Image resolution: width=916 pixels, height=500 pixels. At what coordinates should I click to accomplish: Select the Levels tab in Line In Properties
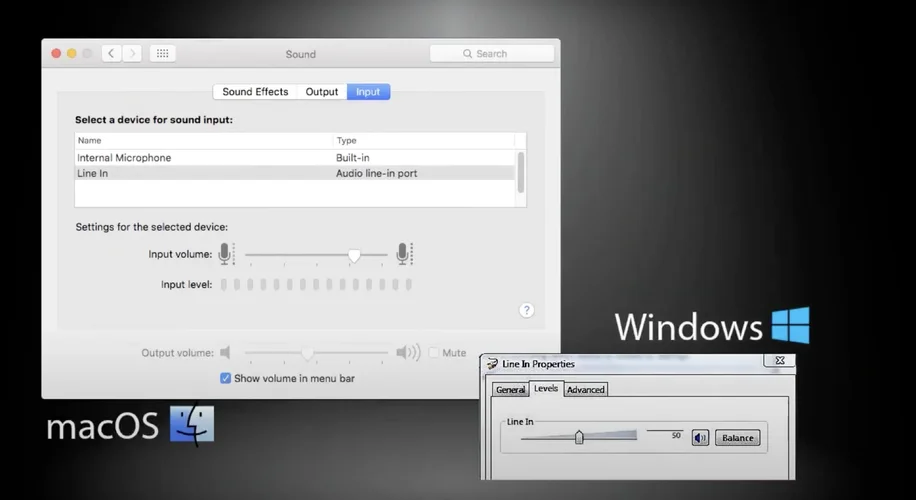(x=546, y=388)
